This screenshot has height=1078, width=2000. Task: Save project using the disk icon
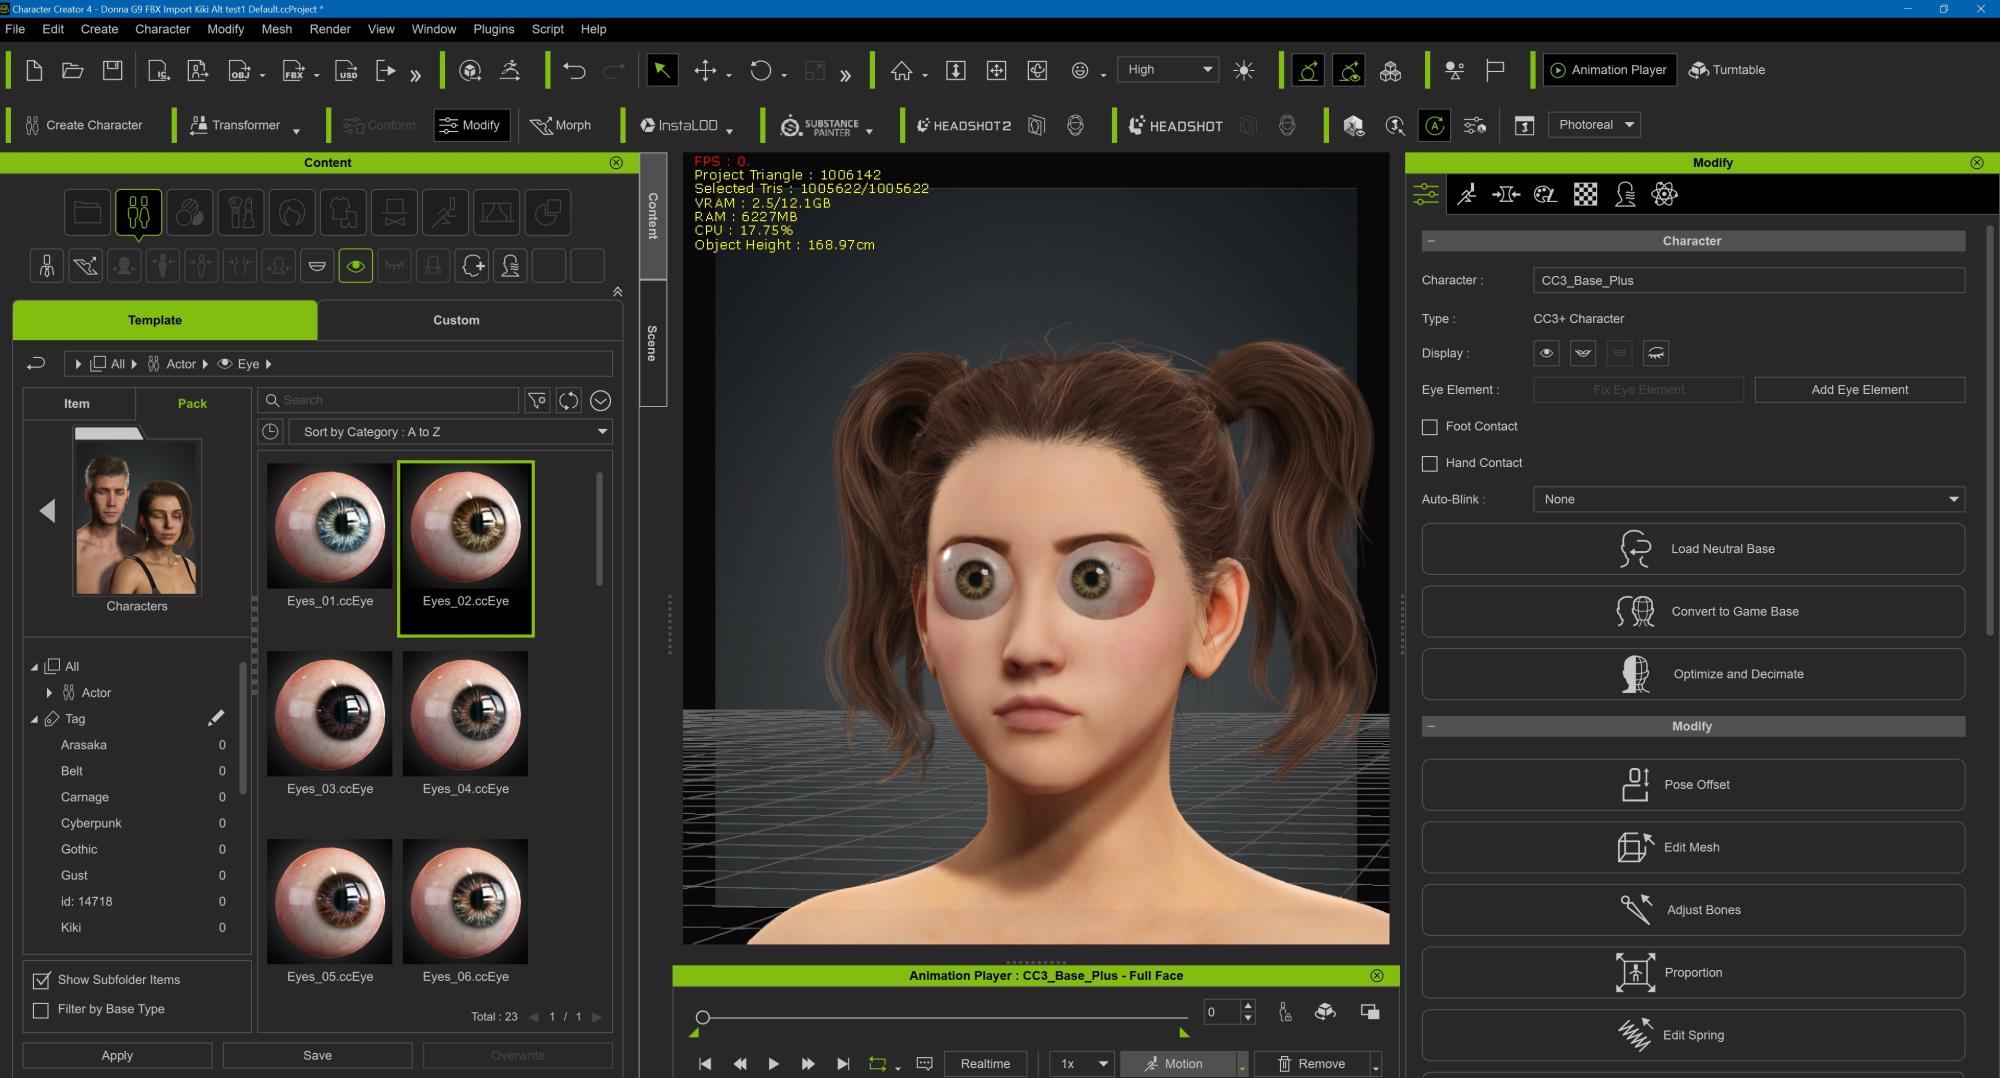112,70
